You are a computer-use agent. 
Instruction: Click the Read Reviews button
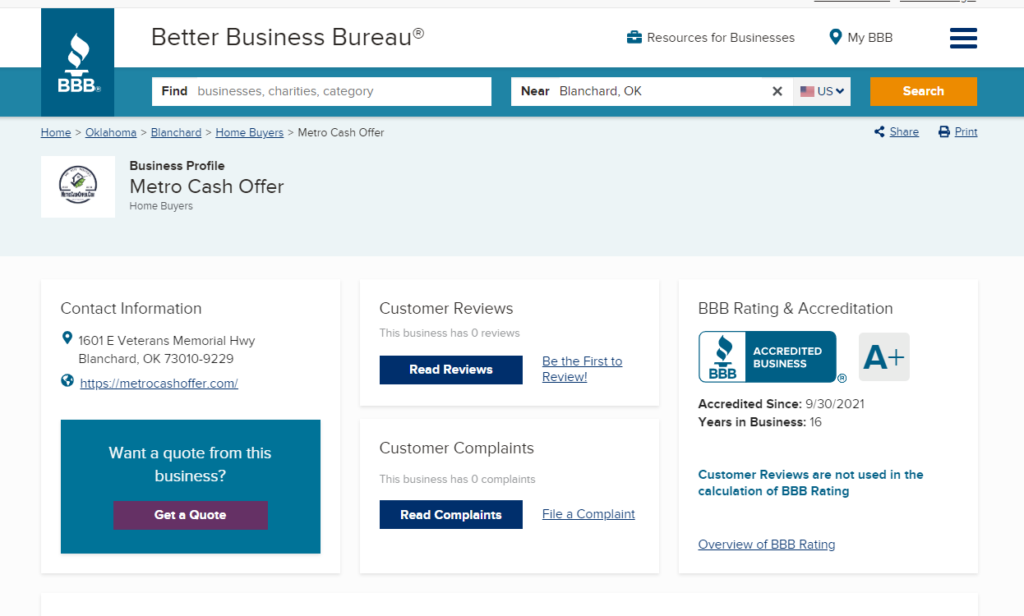[451, 370]
